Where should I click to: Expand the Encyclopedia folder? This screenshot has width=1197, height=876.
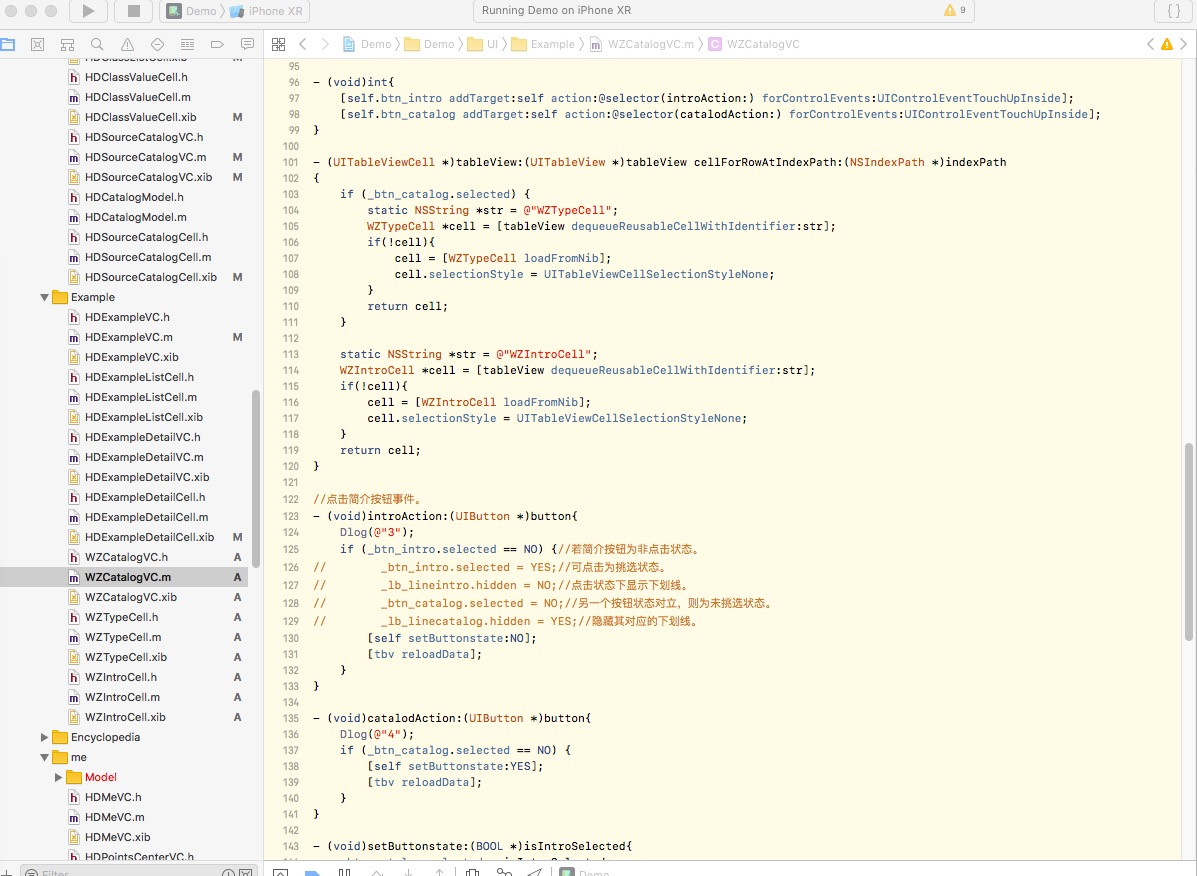(44, 737)
